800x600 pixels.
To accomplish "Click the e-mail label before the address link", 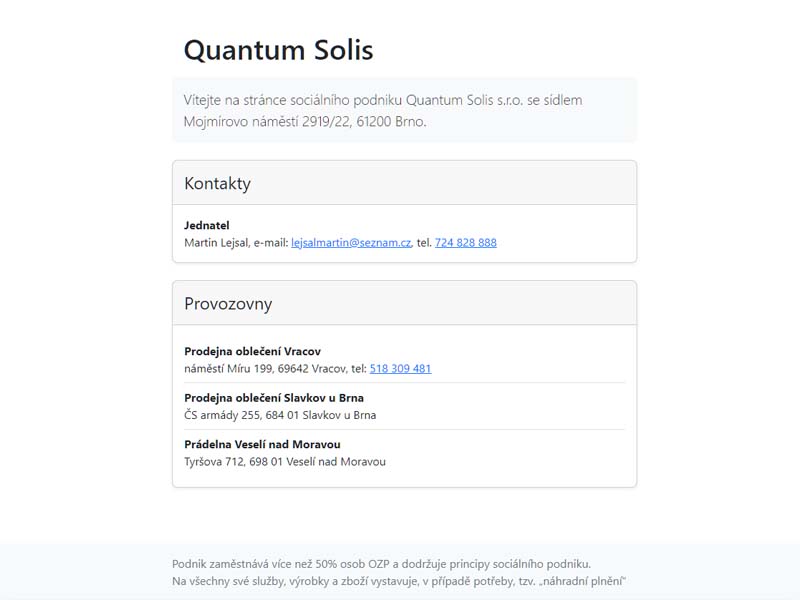I will point(271,243).
